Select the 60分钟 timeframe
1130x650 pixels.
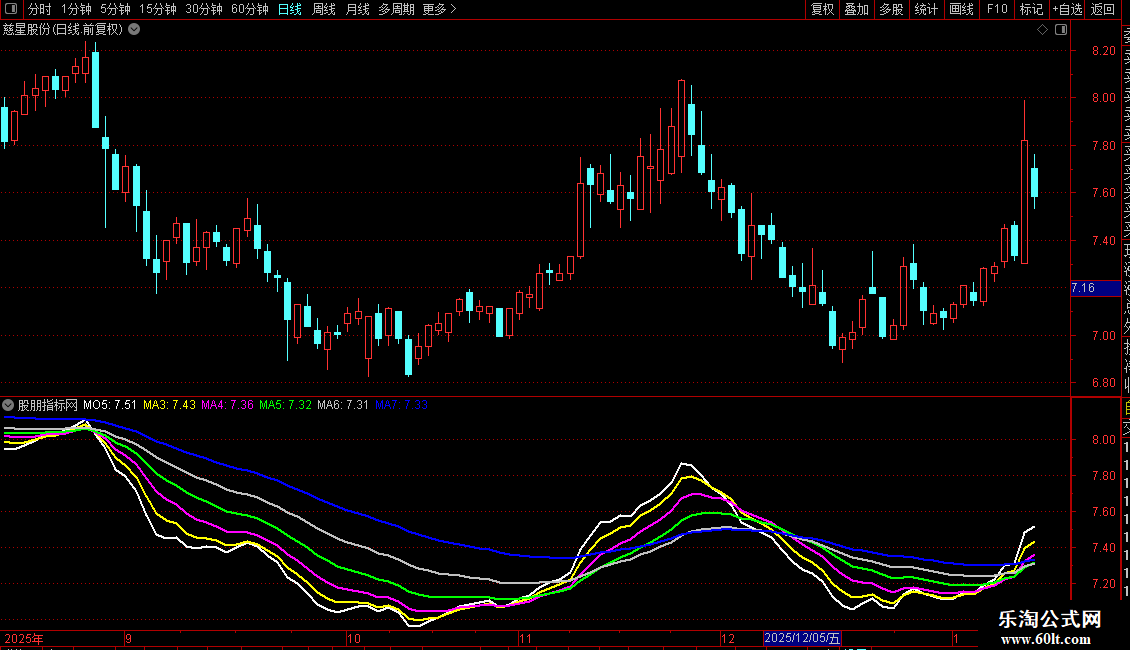[x=249, y=9]
